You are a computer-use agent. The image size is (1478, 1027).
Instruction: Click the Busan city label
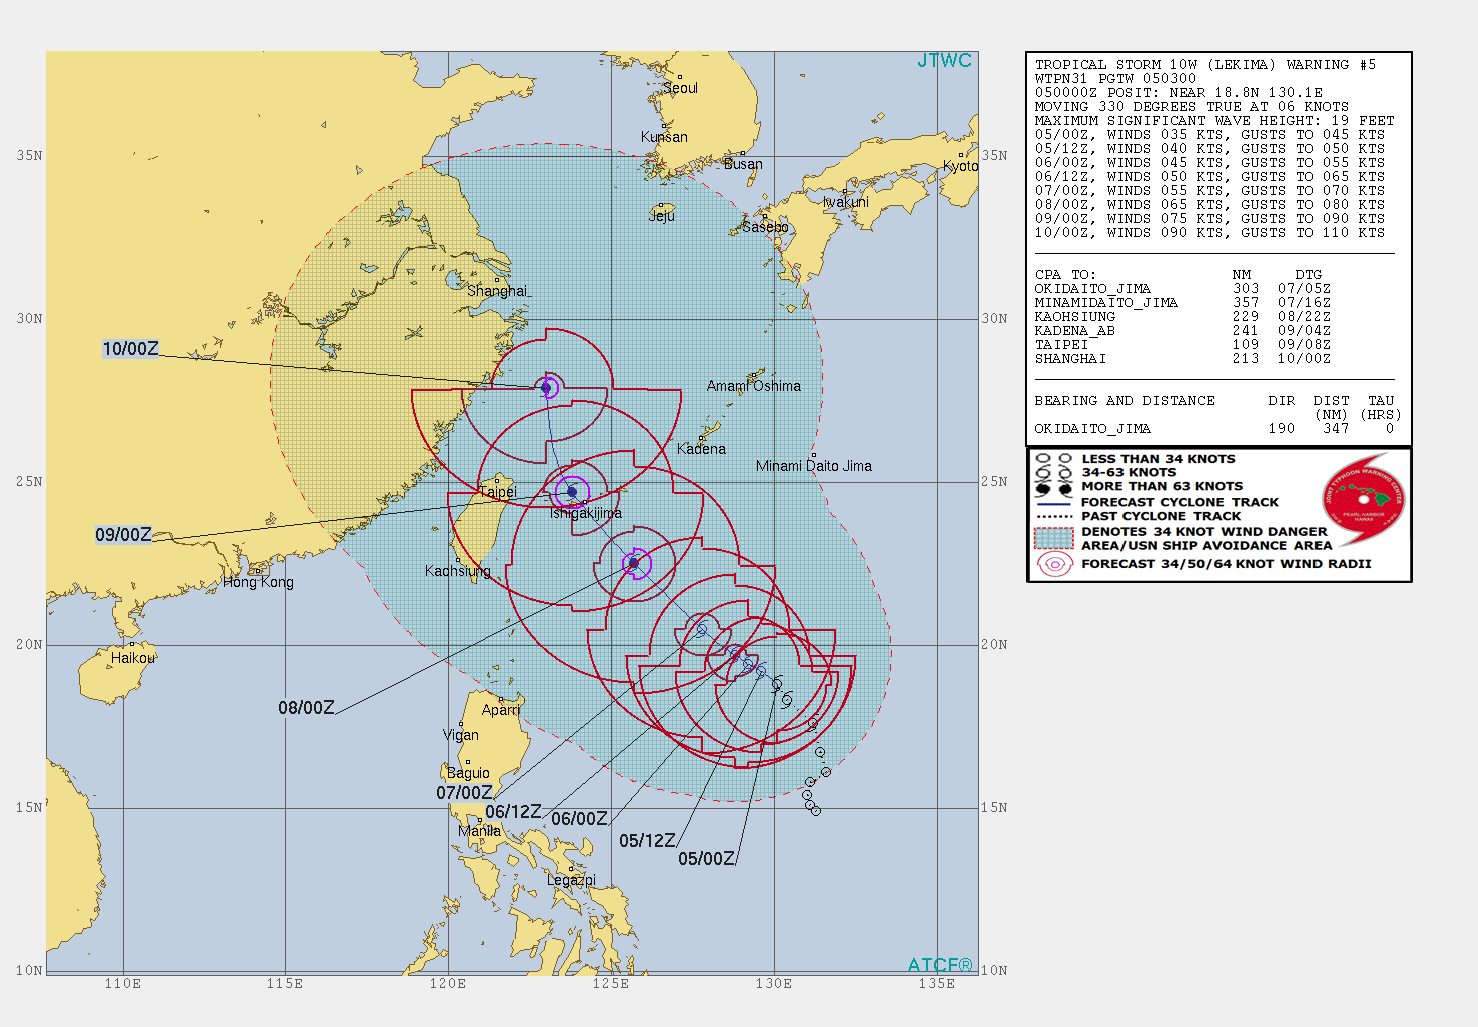[743, 164]
